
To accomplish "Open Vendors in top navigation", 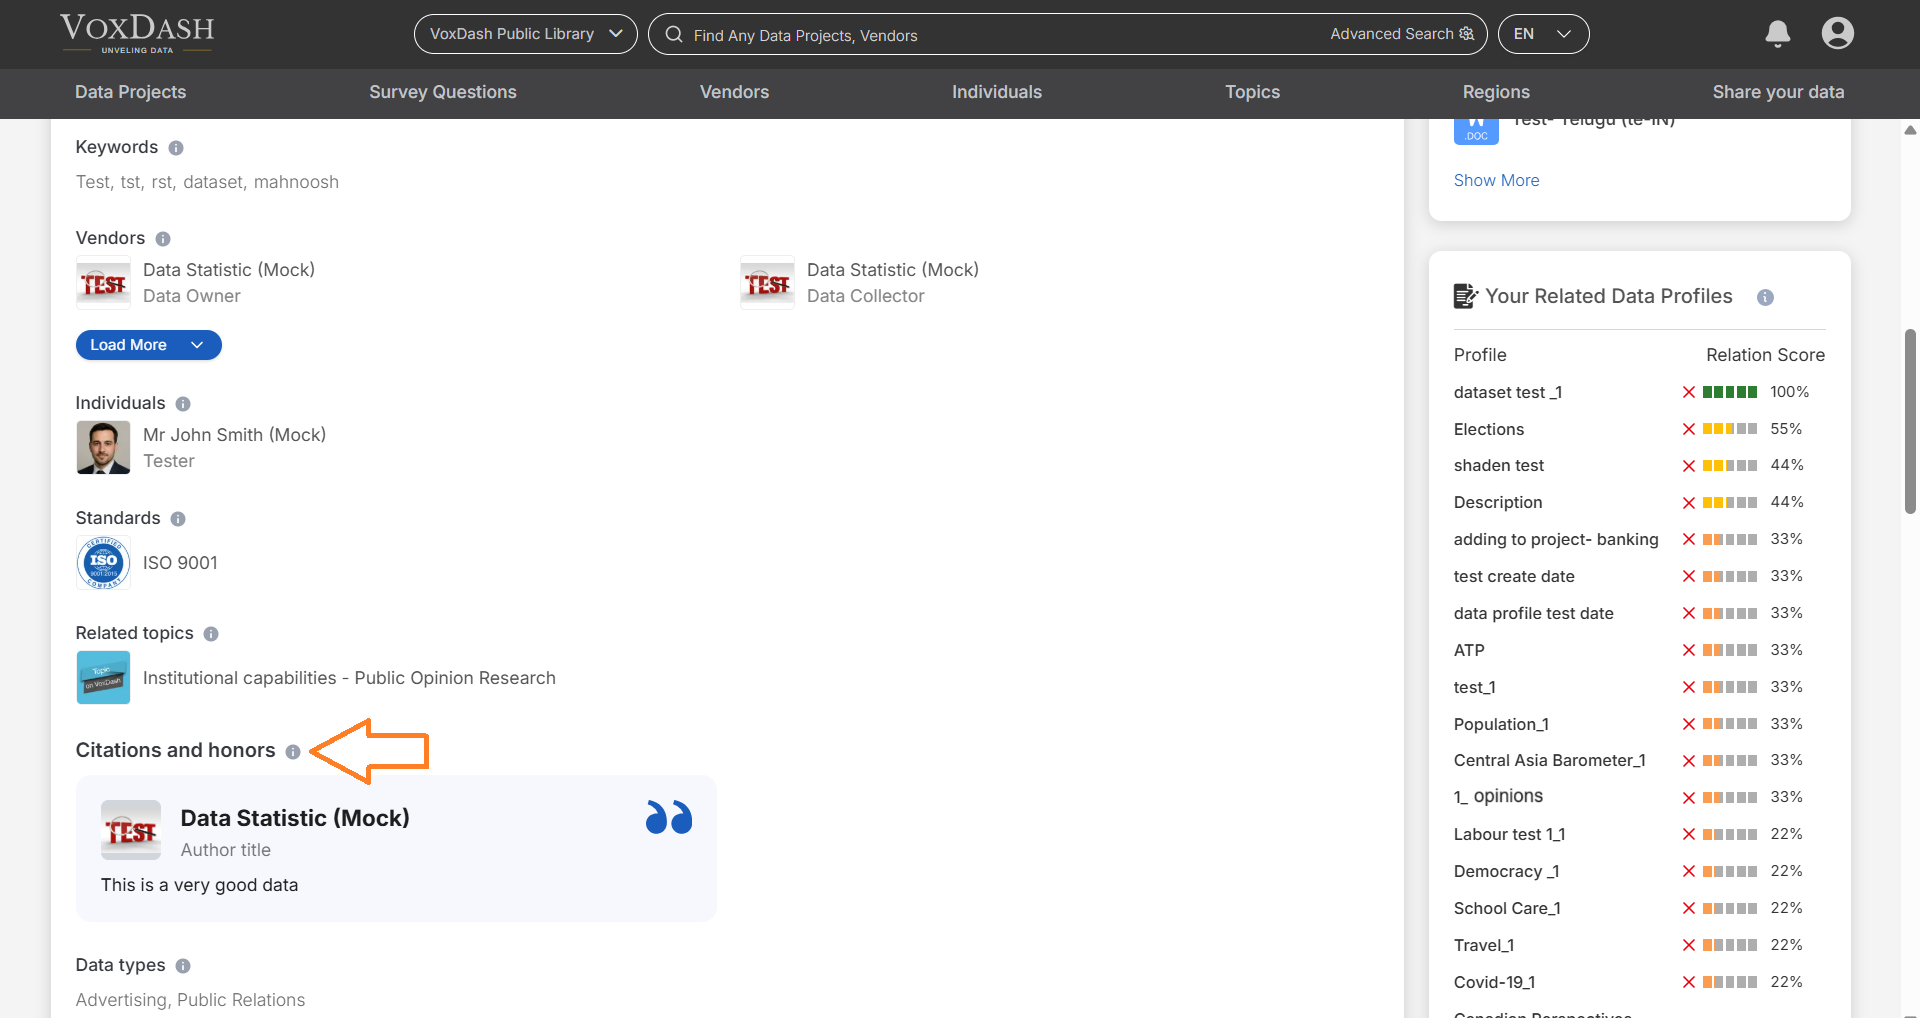I will (734, 92).
